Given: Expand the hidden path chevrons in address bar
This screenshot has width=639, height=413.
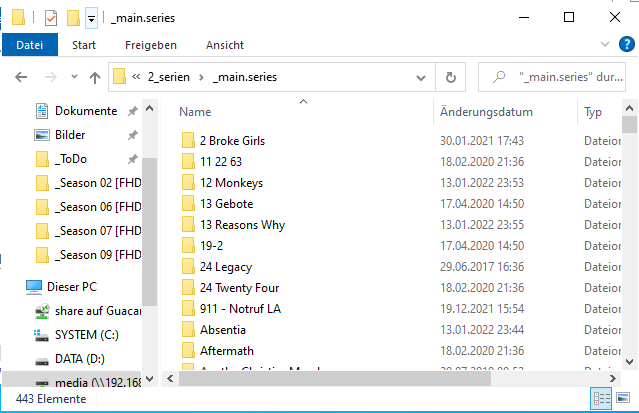Looking at the screenshot, I should pyautogui.click(x=136, y=77).
